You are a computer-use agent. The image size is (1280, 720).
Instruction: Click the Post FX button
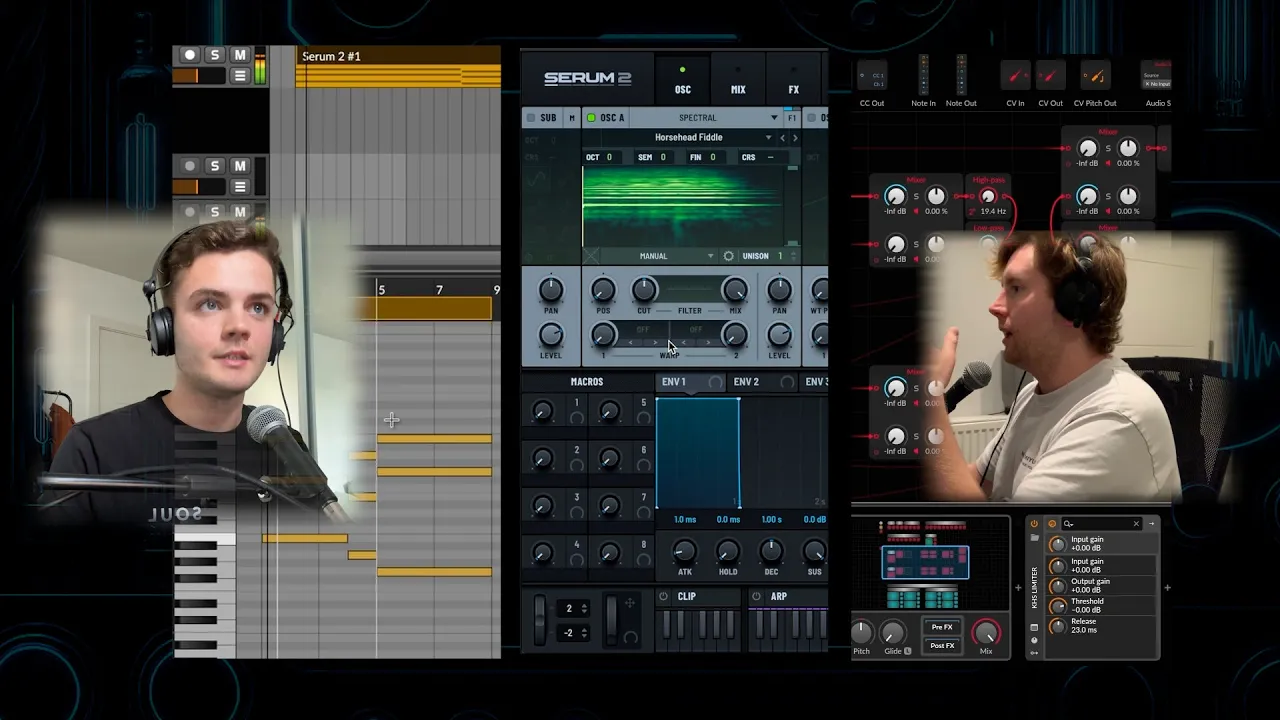[x=942, y=646]
